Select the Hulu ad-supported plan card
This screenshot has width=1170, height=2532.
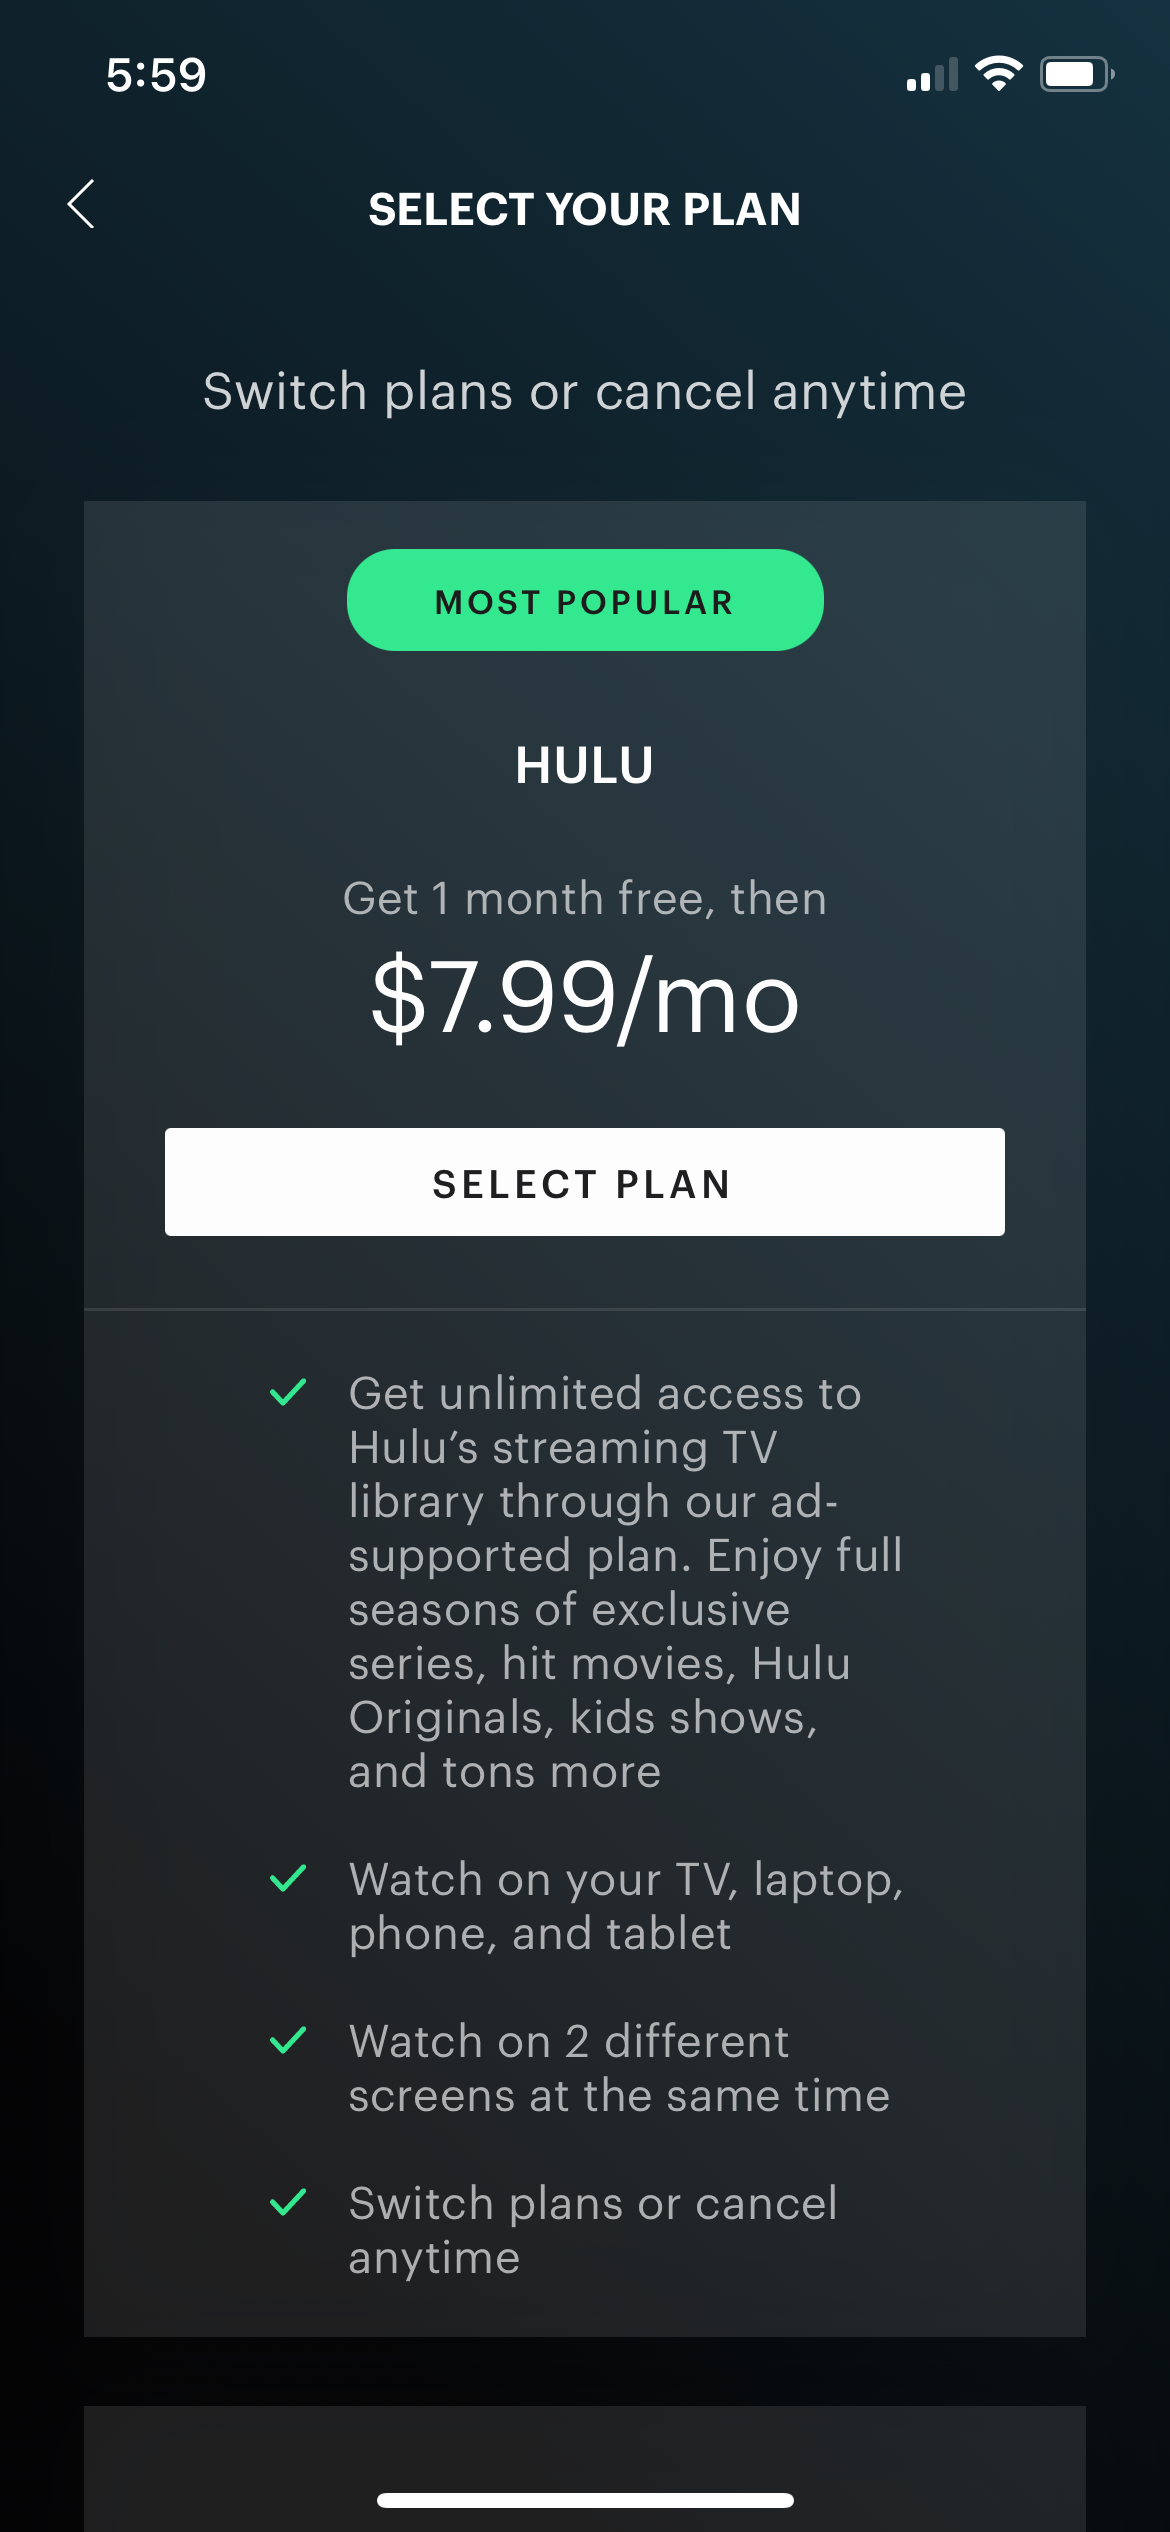[x=585, y=900]
